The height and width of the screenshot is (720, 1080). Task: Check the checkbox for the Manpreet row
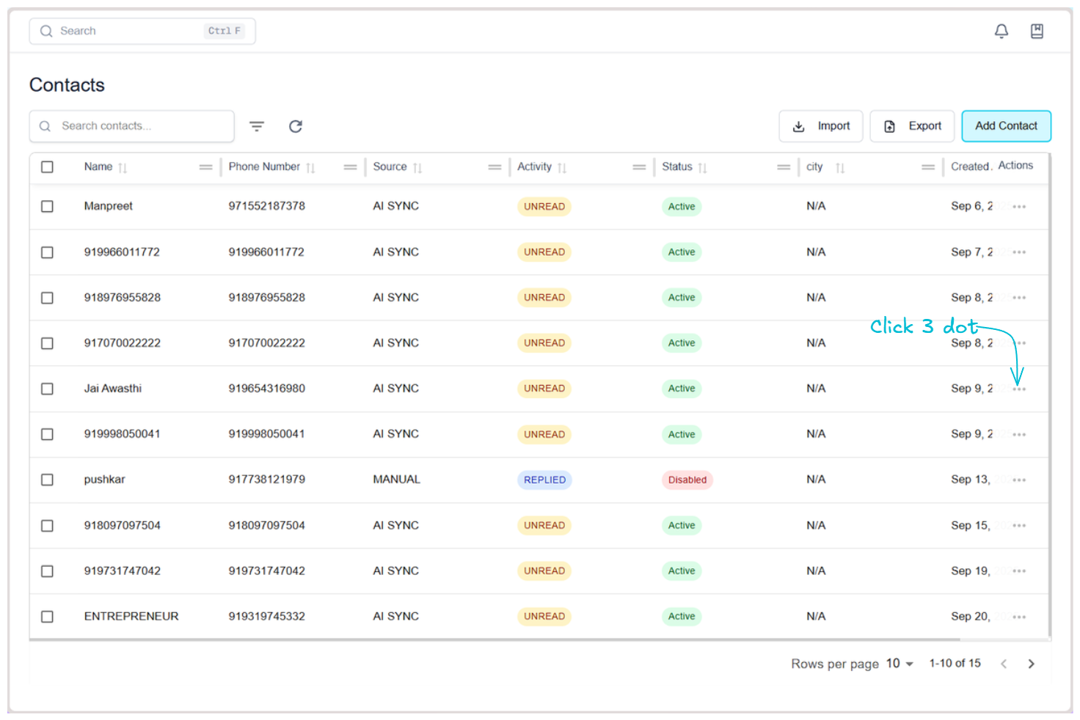[x=47, y=206]
